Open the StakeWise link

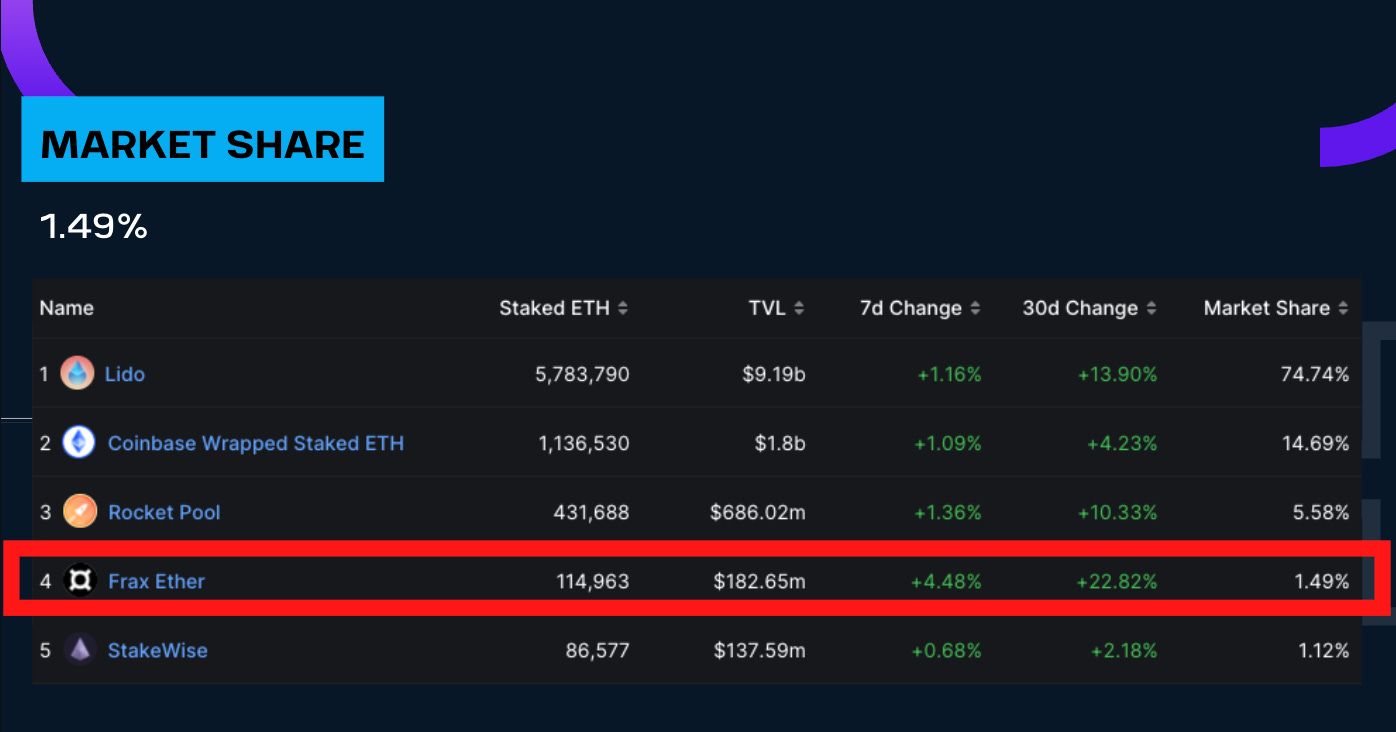click(x=158, y=650)
